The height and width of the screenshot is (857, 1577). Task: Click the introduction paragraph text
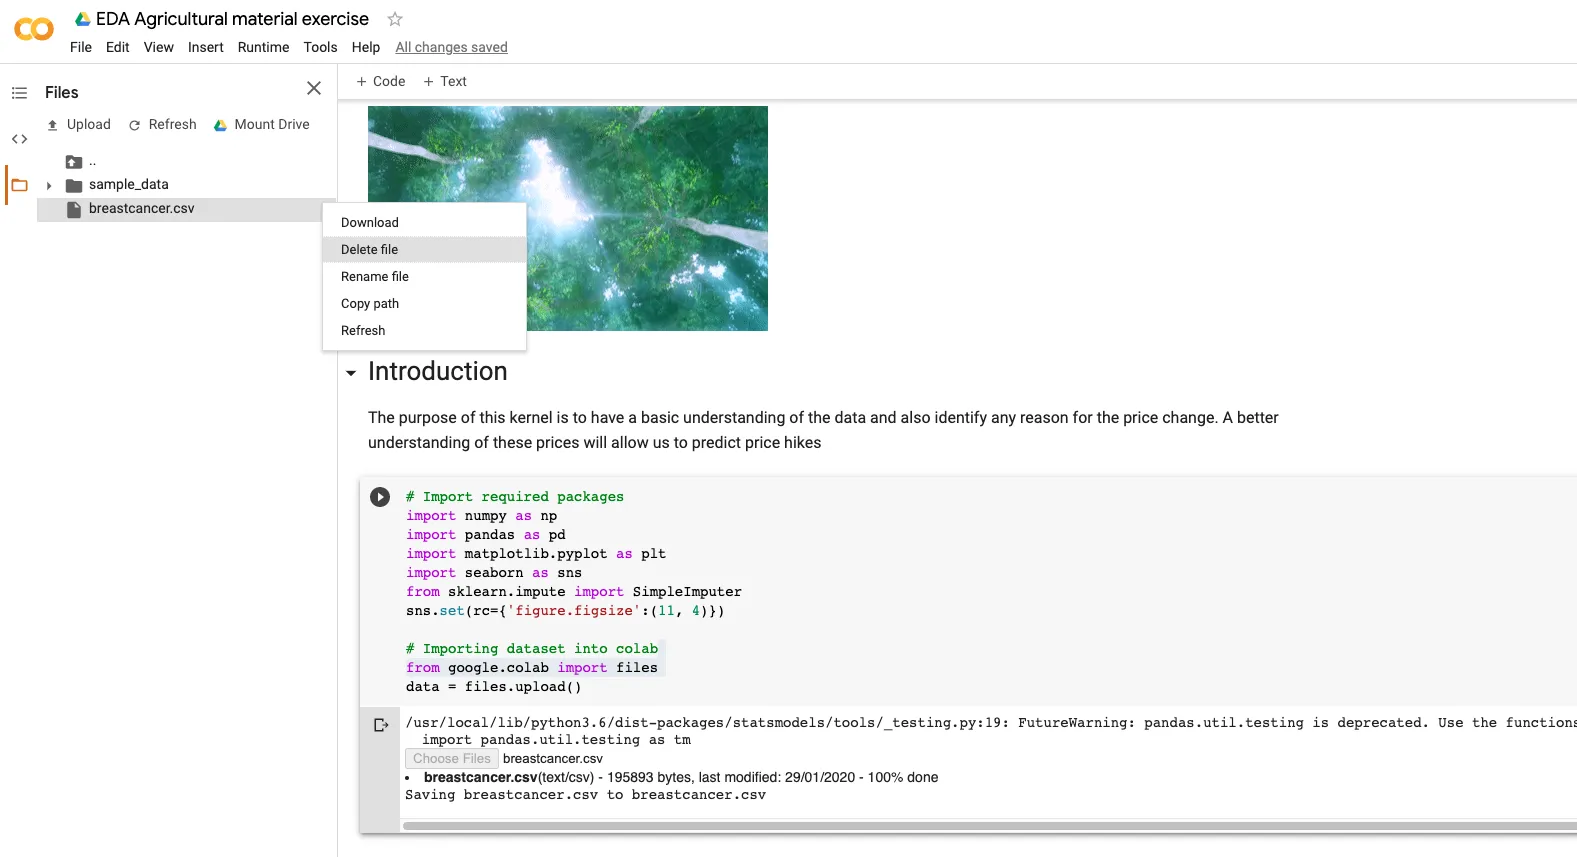pyautogui.click(x=823, y=430)
